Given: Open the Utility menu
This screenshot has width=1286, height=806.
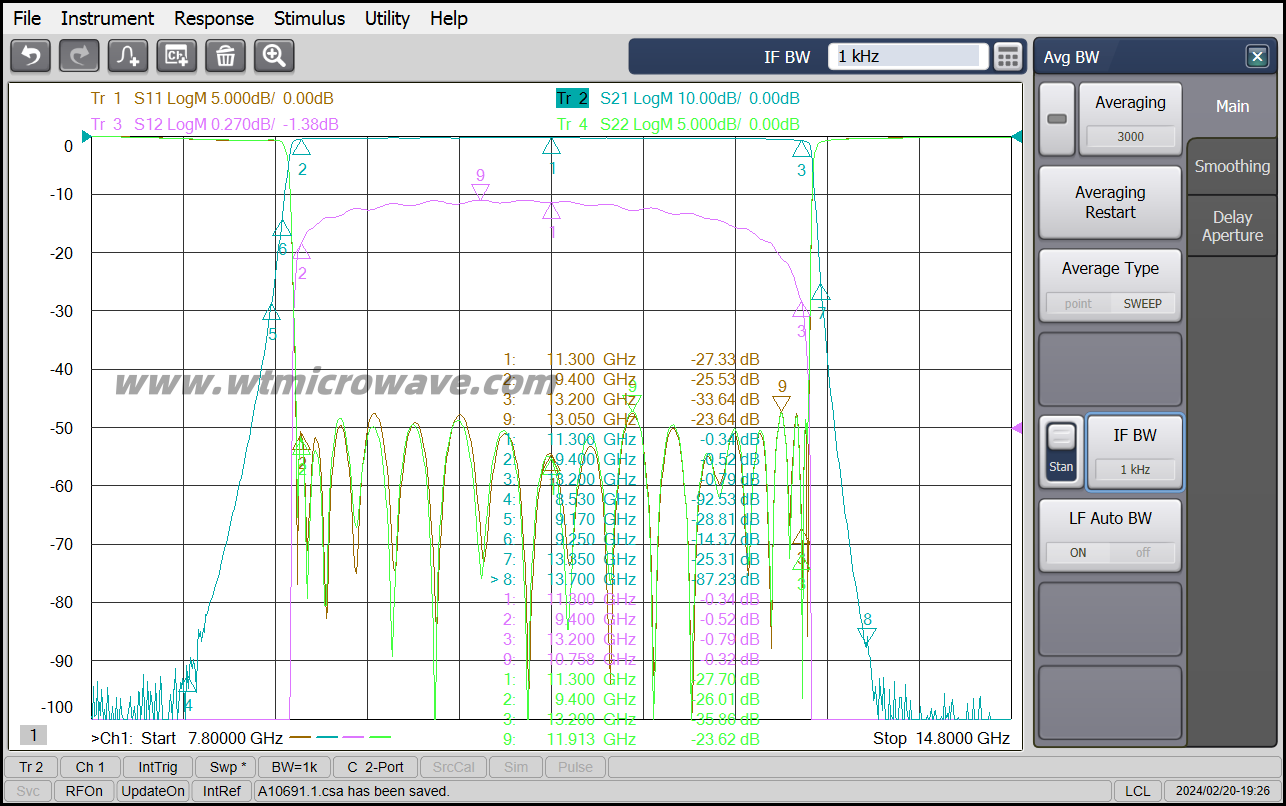Looking at the screenshot, I should 387,18.
